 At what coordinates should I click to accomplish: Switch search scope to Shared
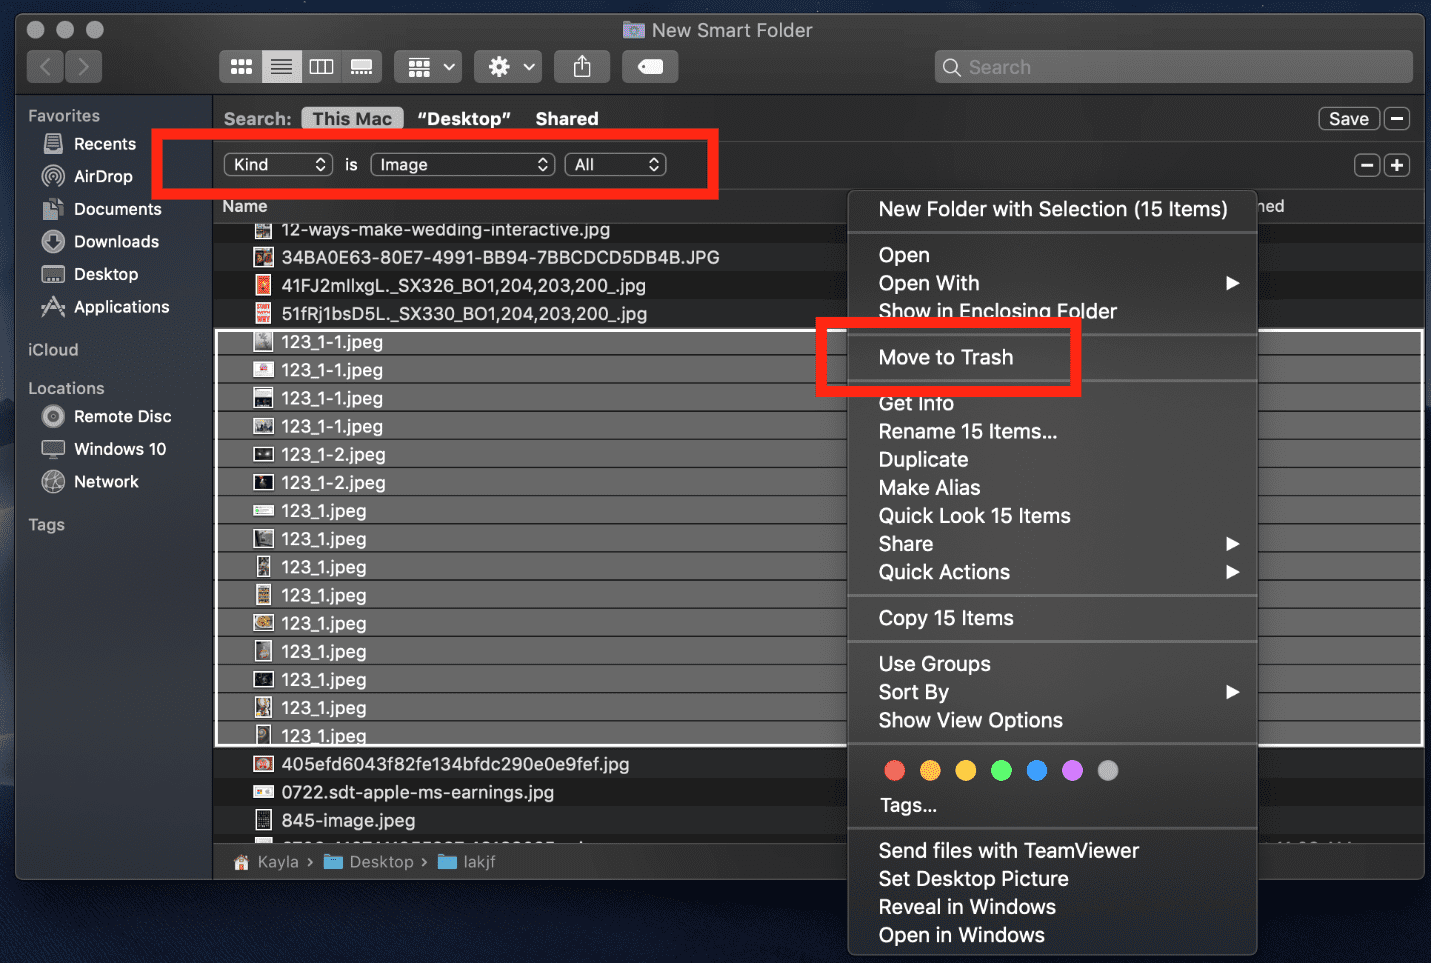(566, 118)
